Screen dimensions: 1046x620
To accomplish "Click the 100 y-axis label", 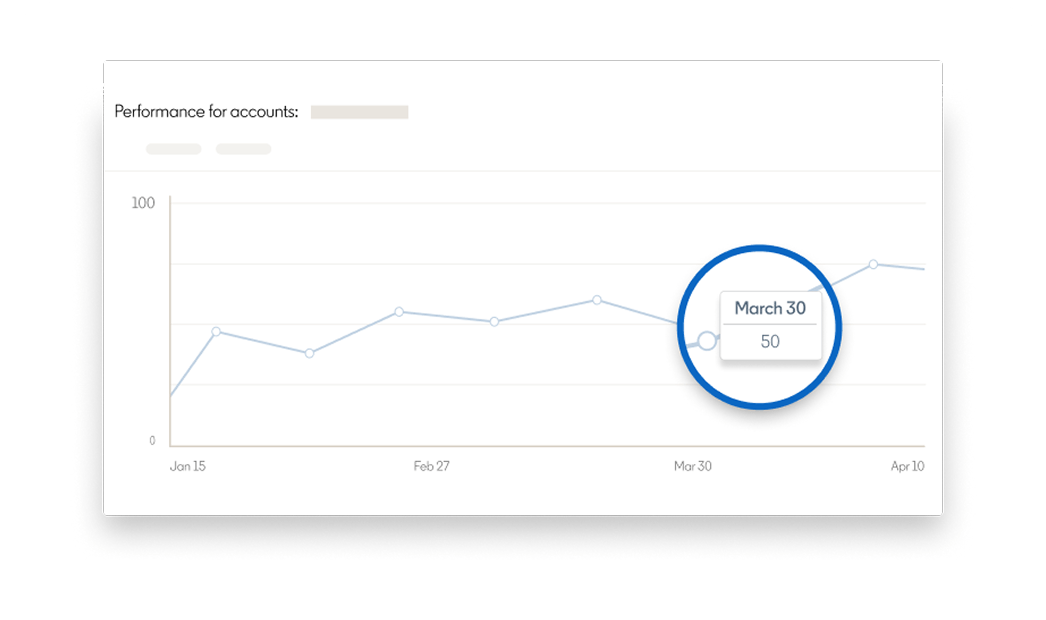I will [x=144, y=203].
